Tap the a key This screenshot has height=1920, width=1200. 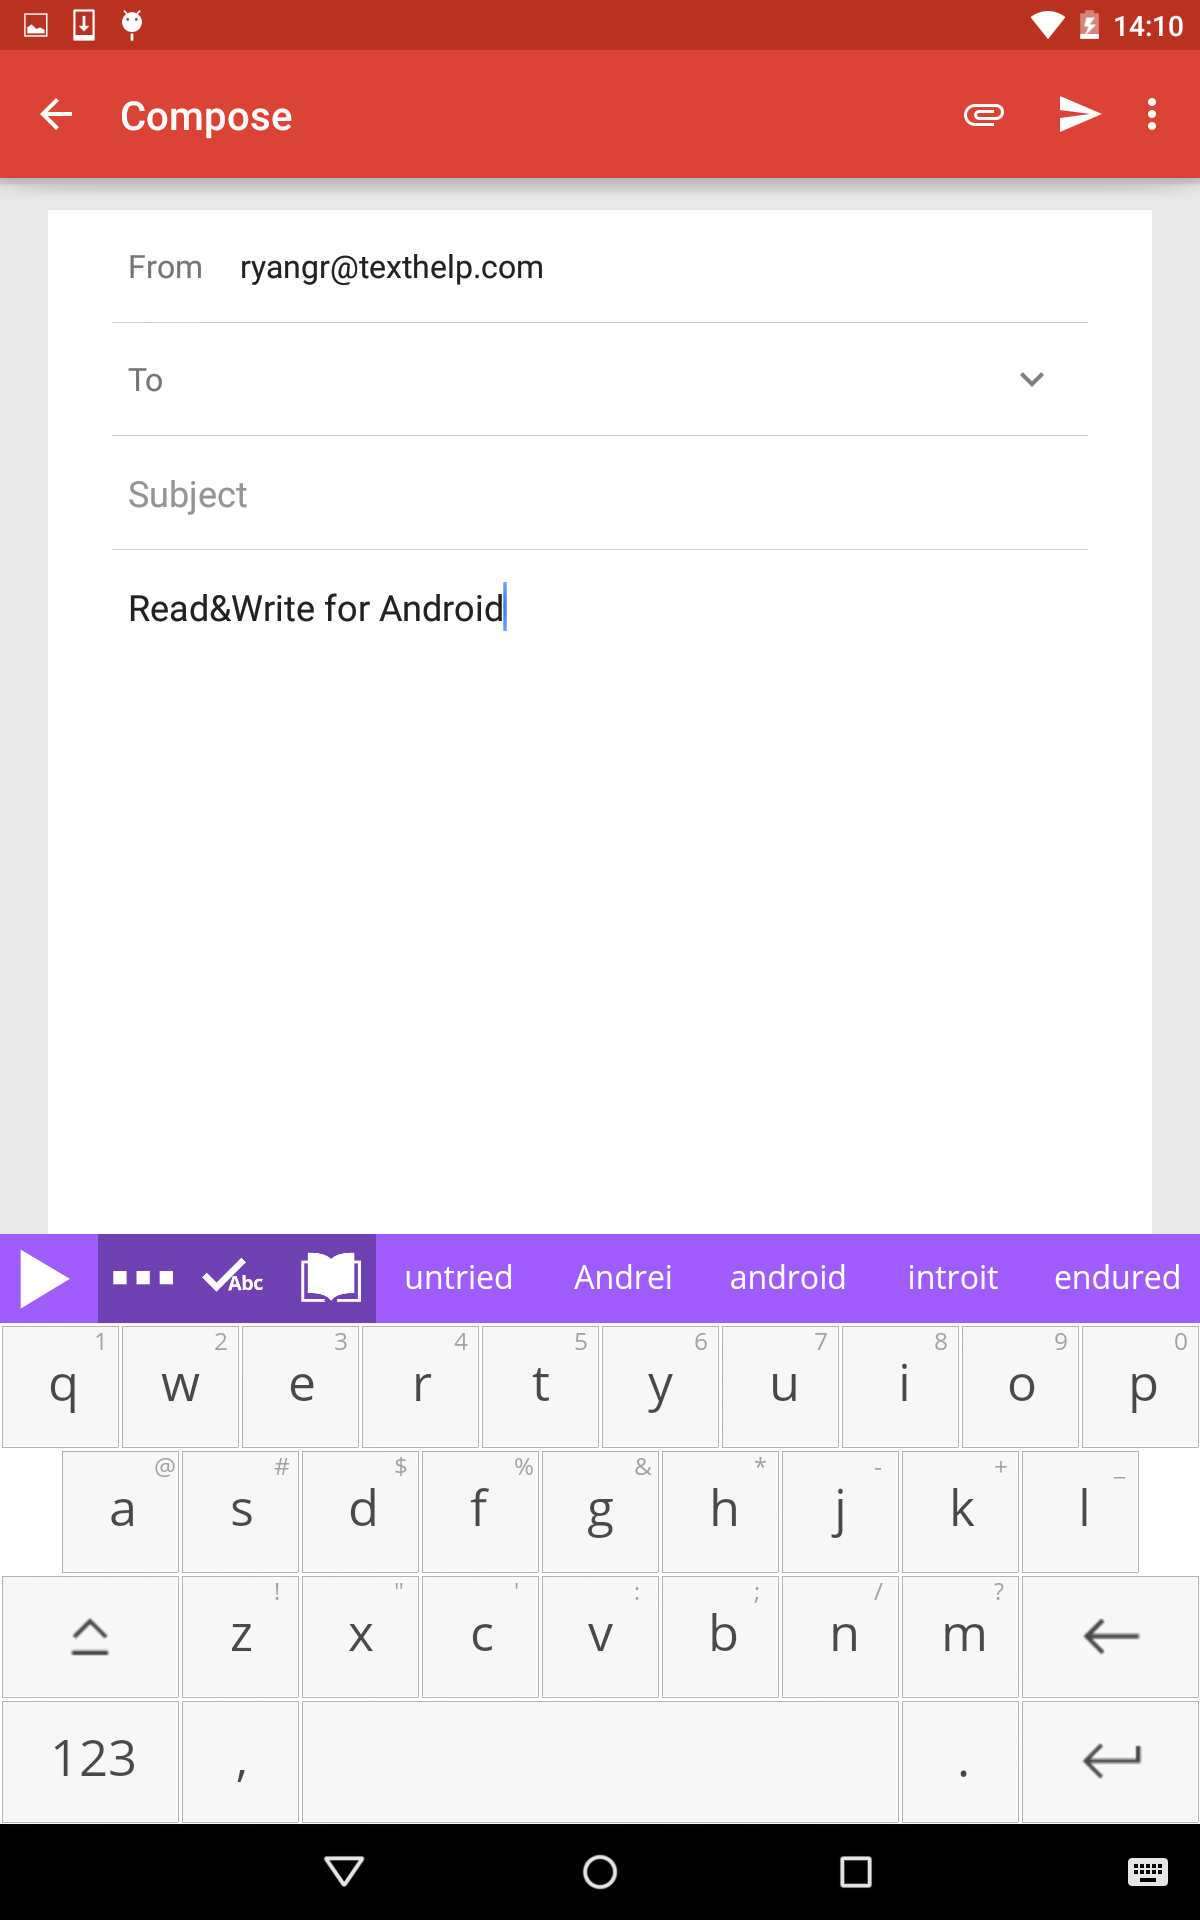120,1511
